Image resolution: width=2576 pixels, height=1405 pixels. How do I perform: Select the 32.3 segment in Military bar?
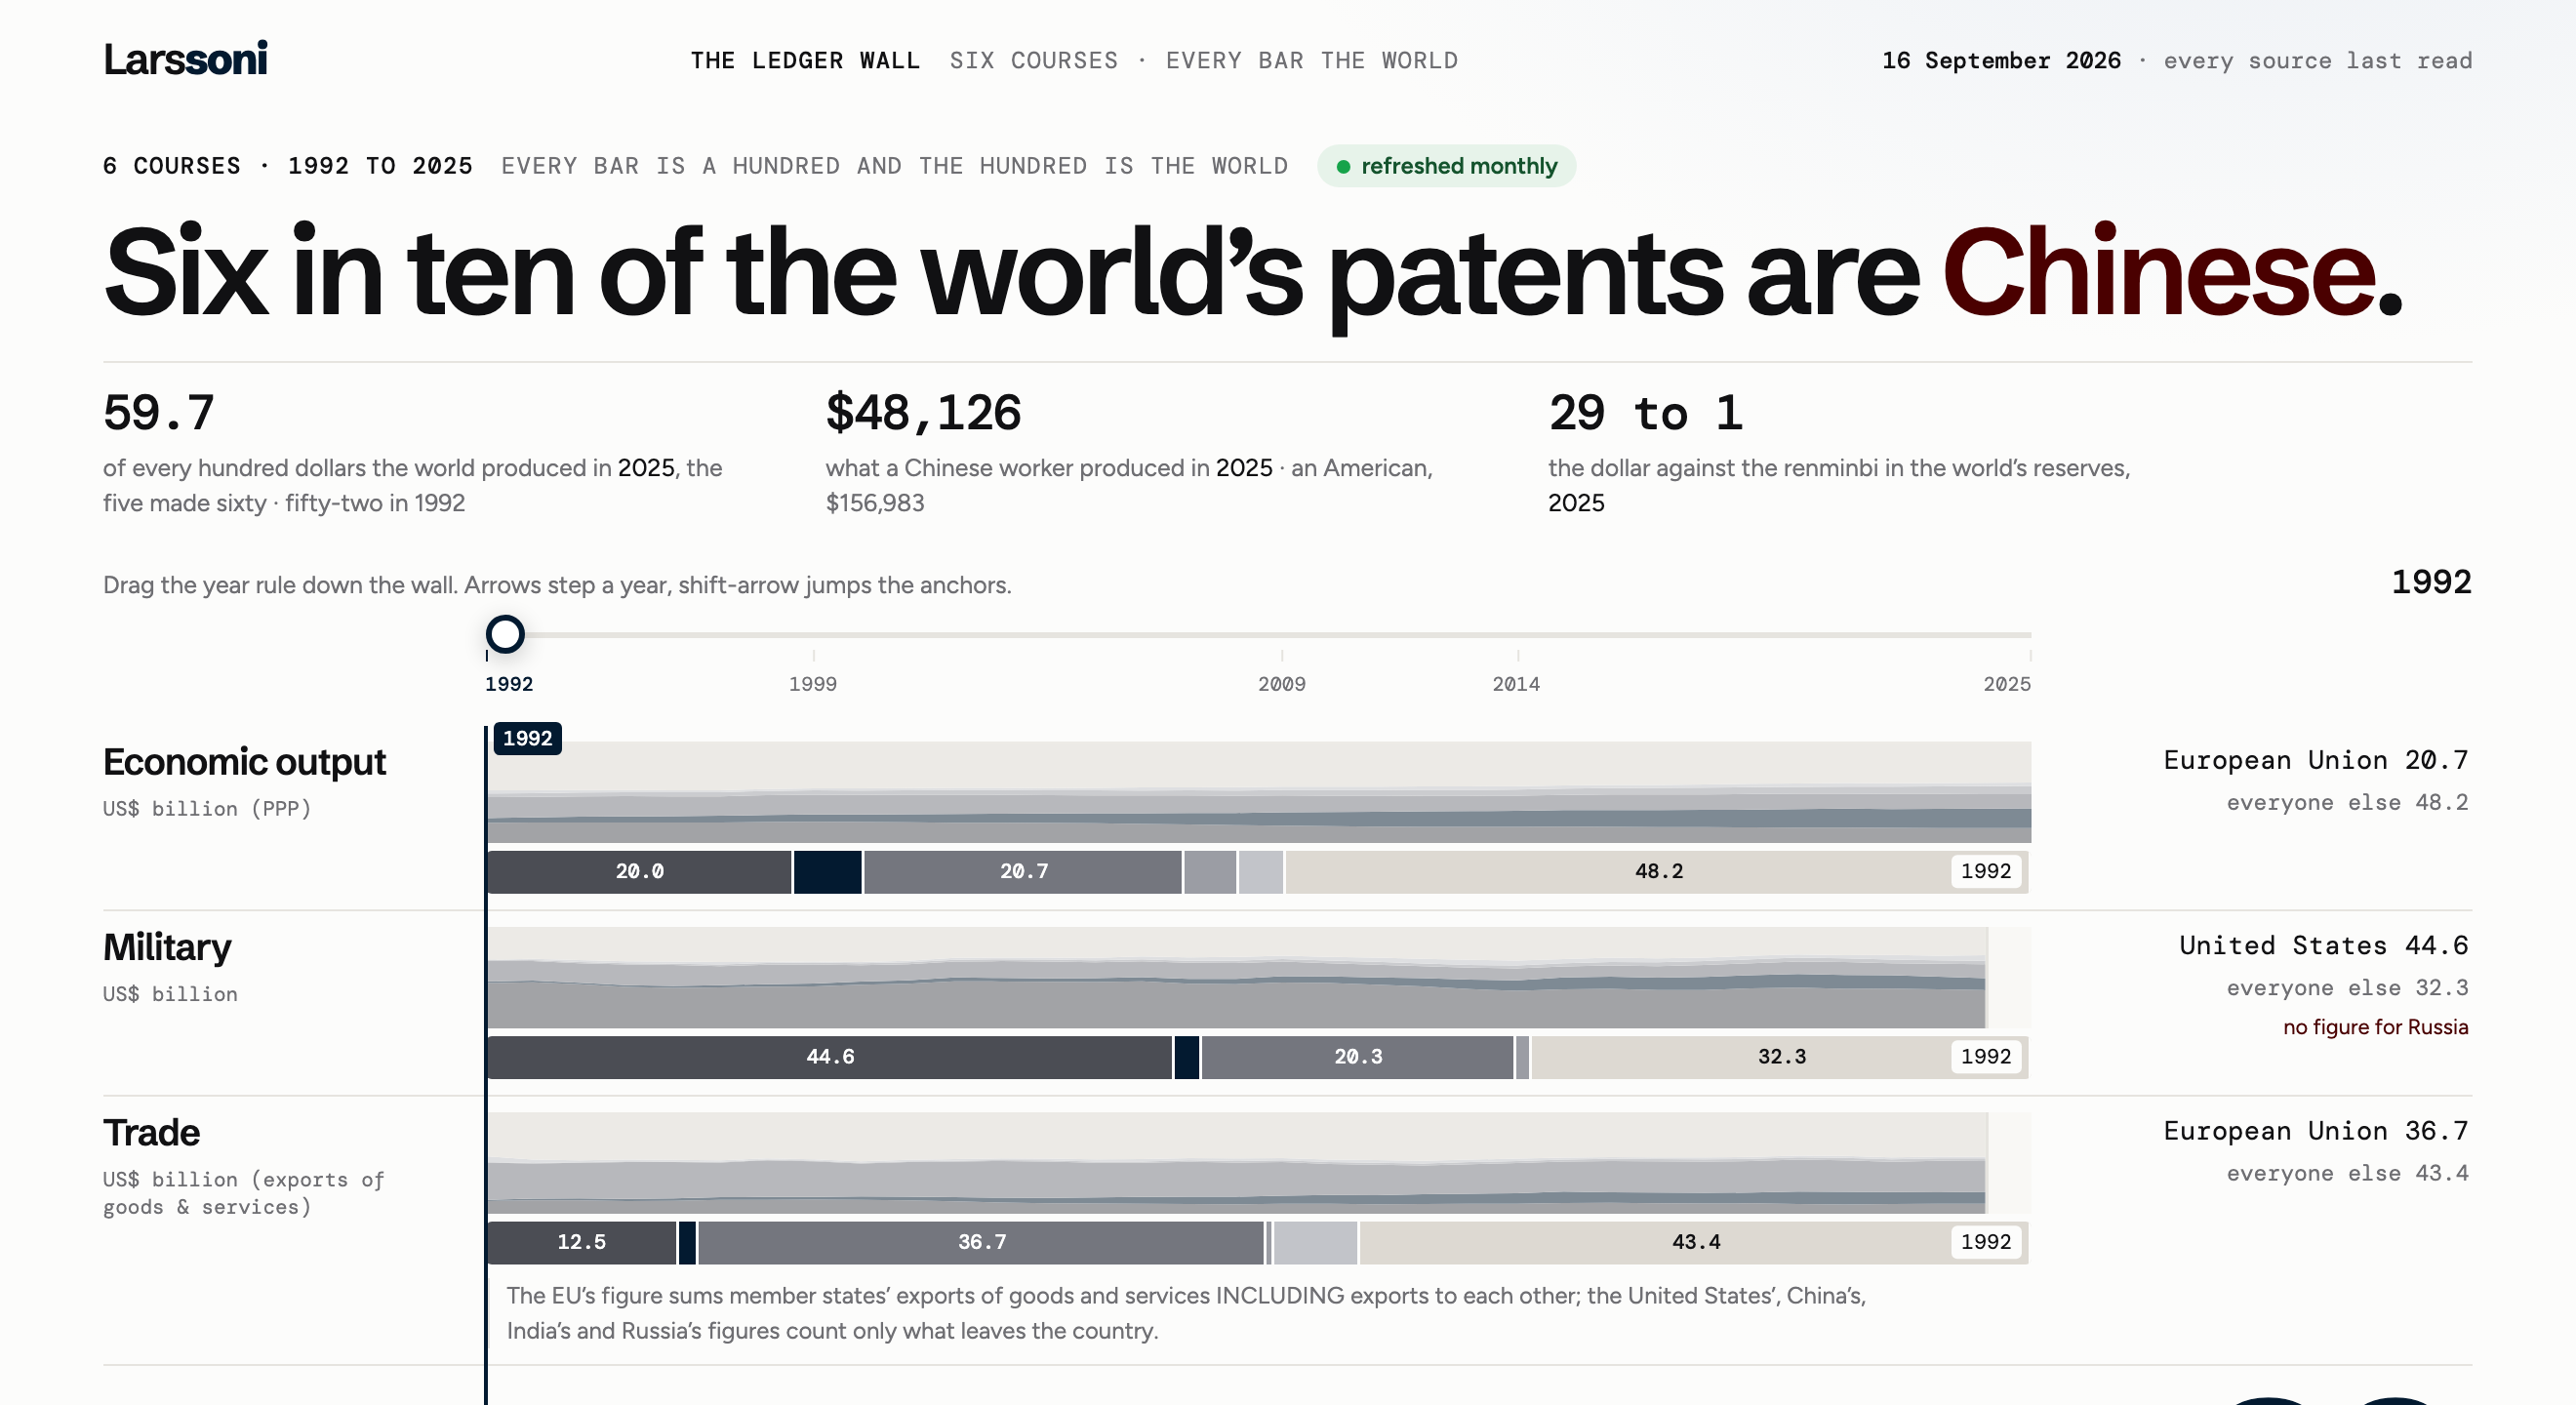[1780, 1057]
